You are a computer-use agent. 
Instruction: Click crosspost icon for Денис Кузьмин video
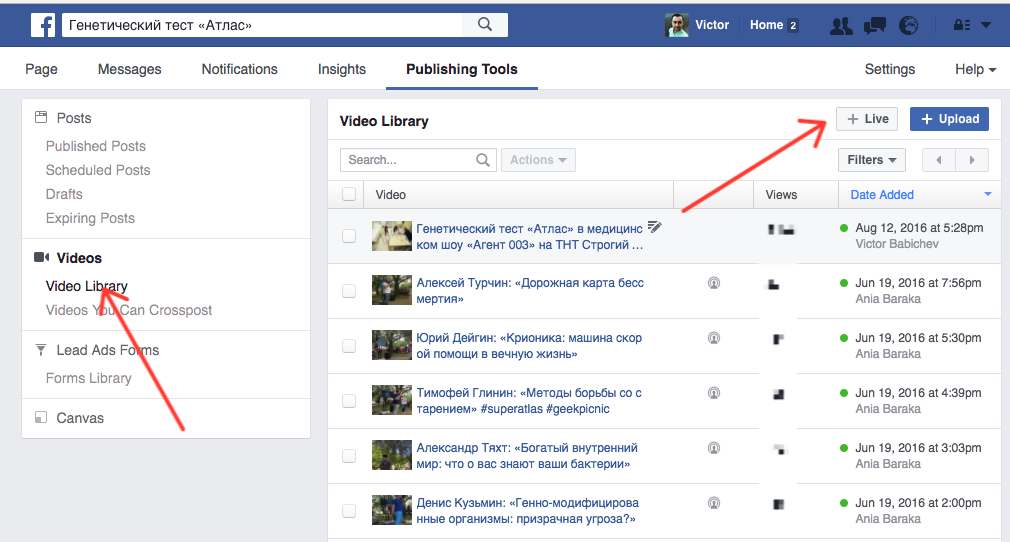(x=714, y=503)
